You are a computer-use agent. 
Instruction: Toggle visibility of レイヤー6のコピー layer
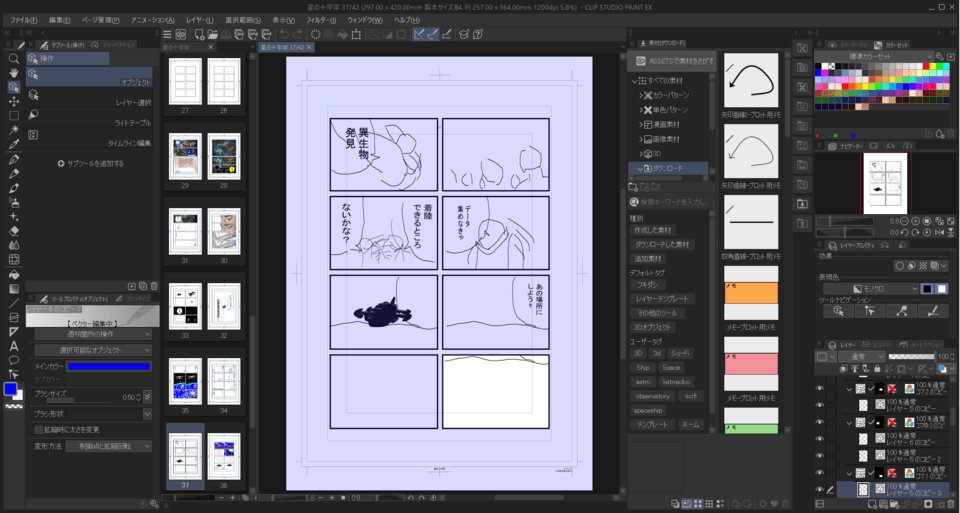tap(819, 439)
